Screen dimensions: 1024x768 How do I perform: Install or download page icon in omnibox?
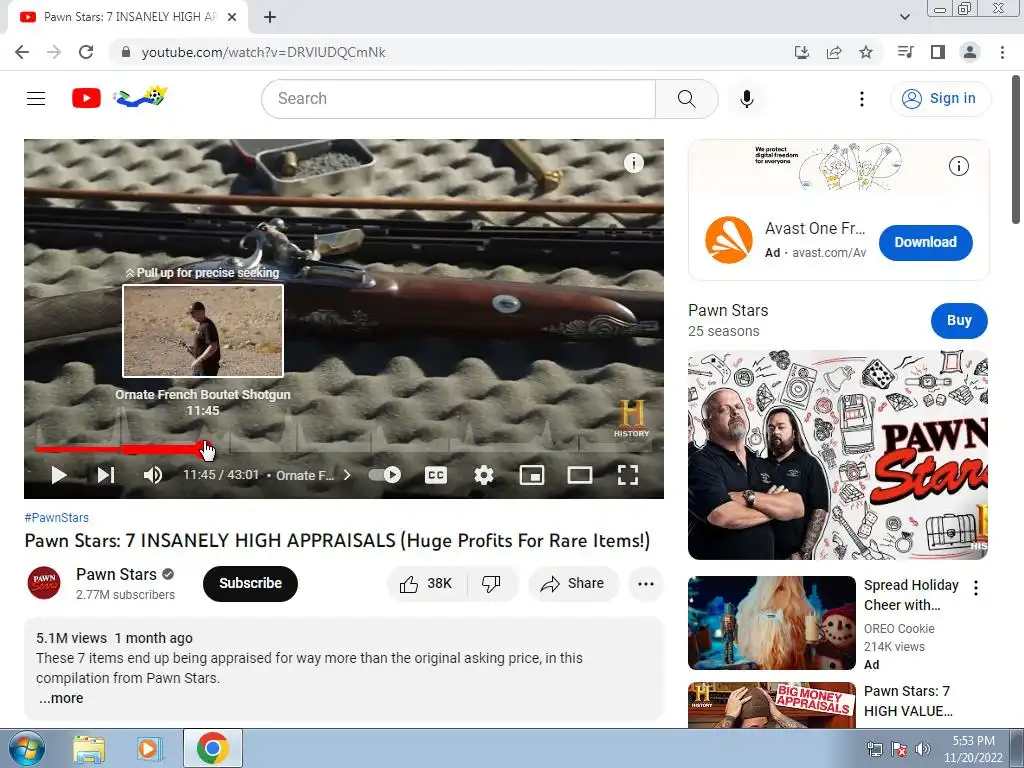pos(801,52)
